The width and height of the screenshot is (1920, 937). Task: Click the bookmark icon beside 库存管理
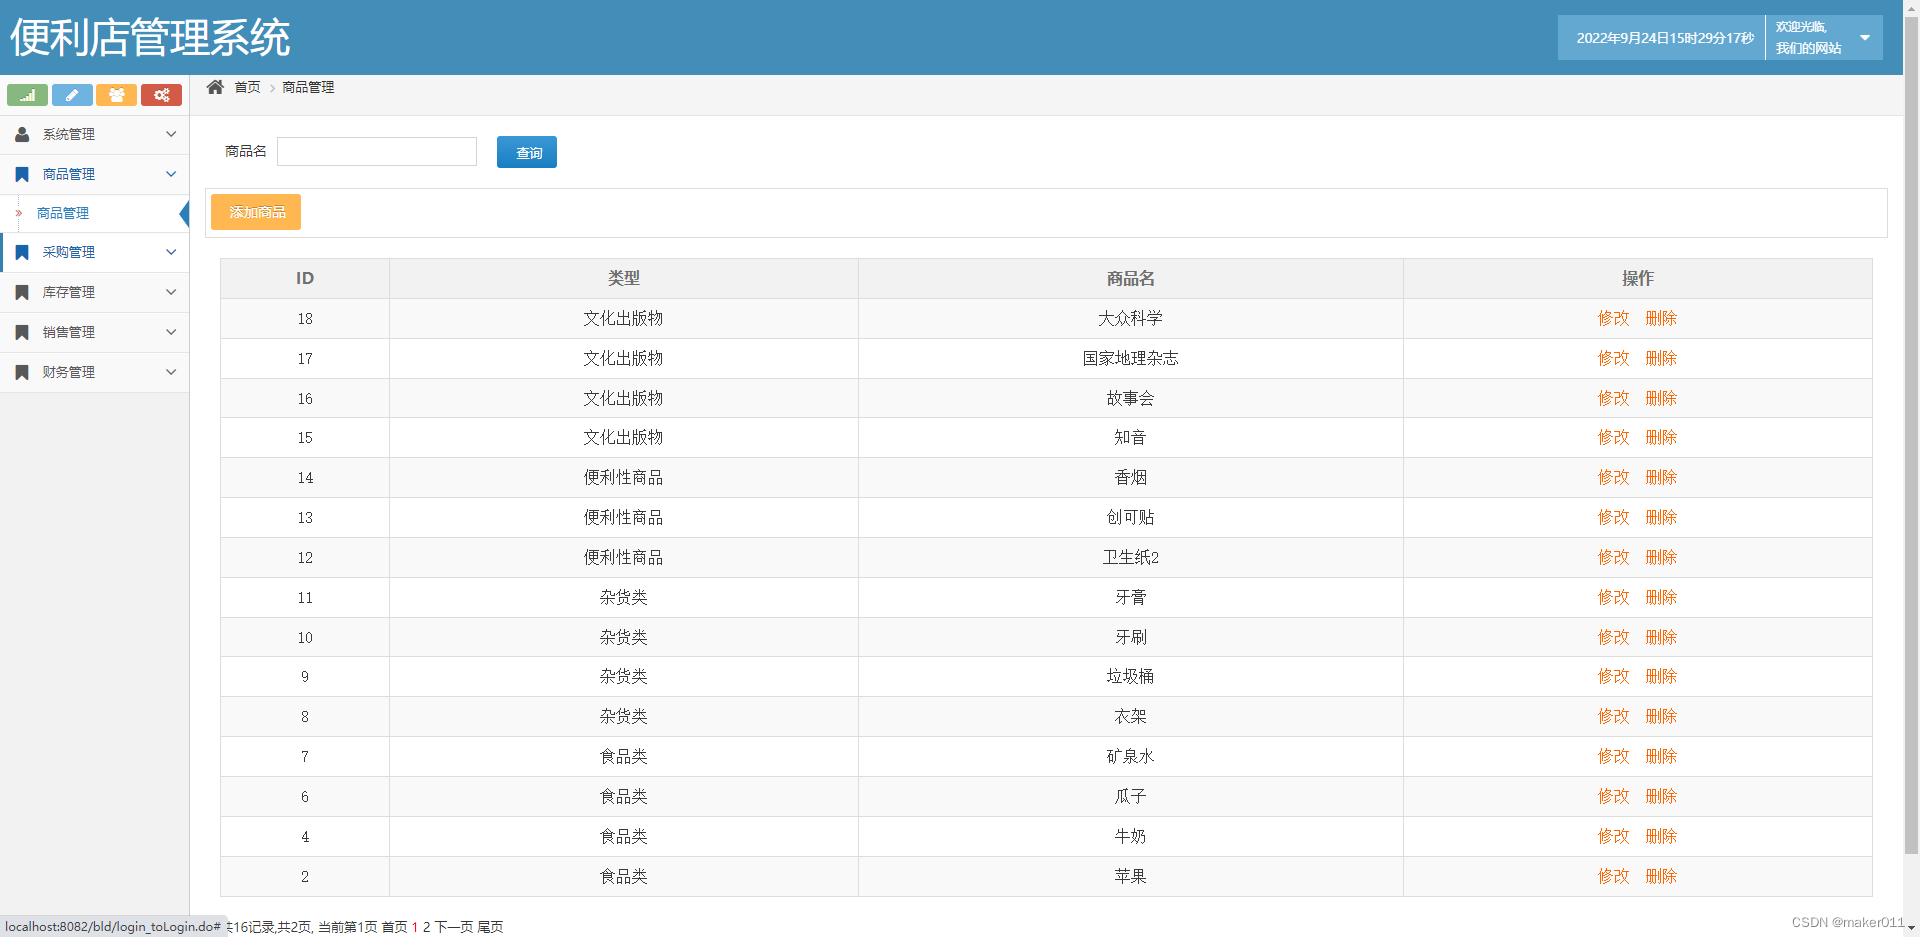(22, 292)
